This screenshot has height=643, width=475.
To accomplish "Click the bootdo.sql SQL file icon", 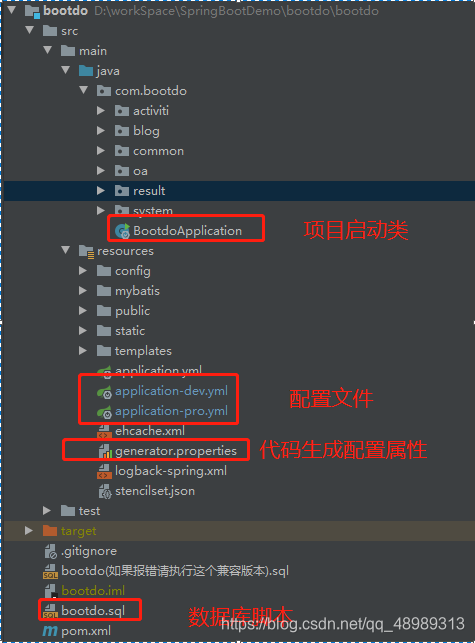I will (50, 611).
